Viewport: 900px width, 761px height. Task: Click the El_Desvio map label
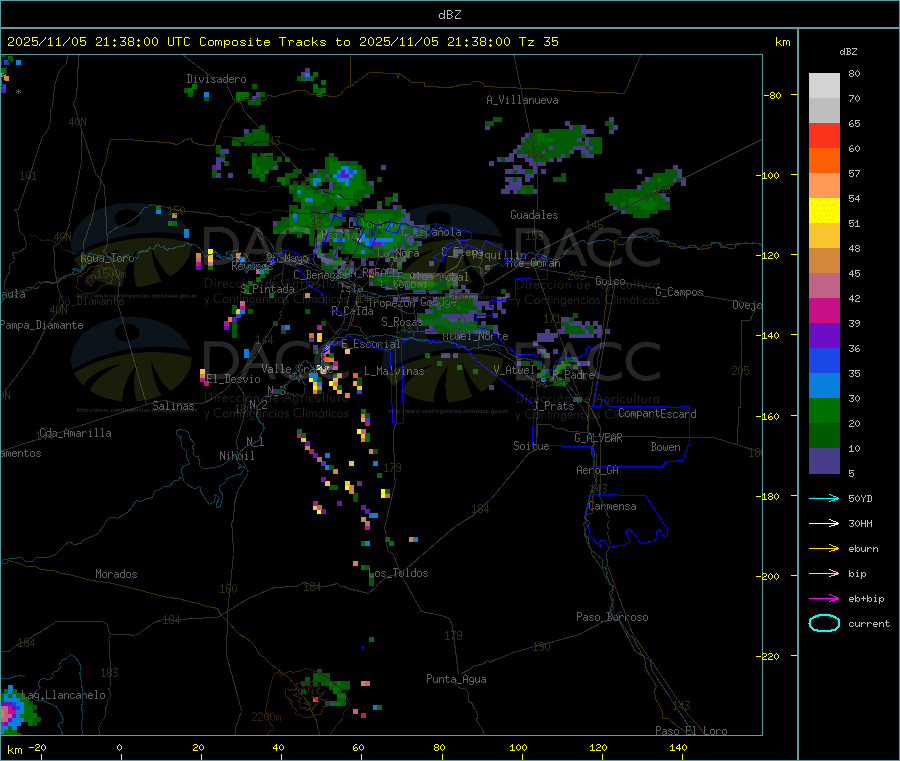(x=234, y=379)
